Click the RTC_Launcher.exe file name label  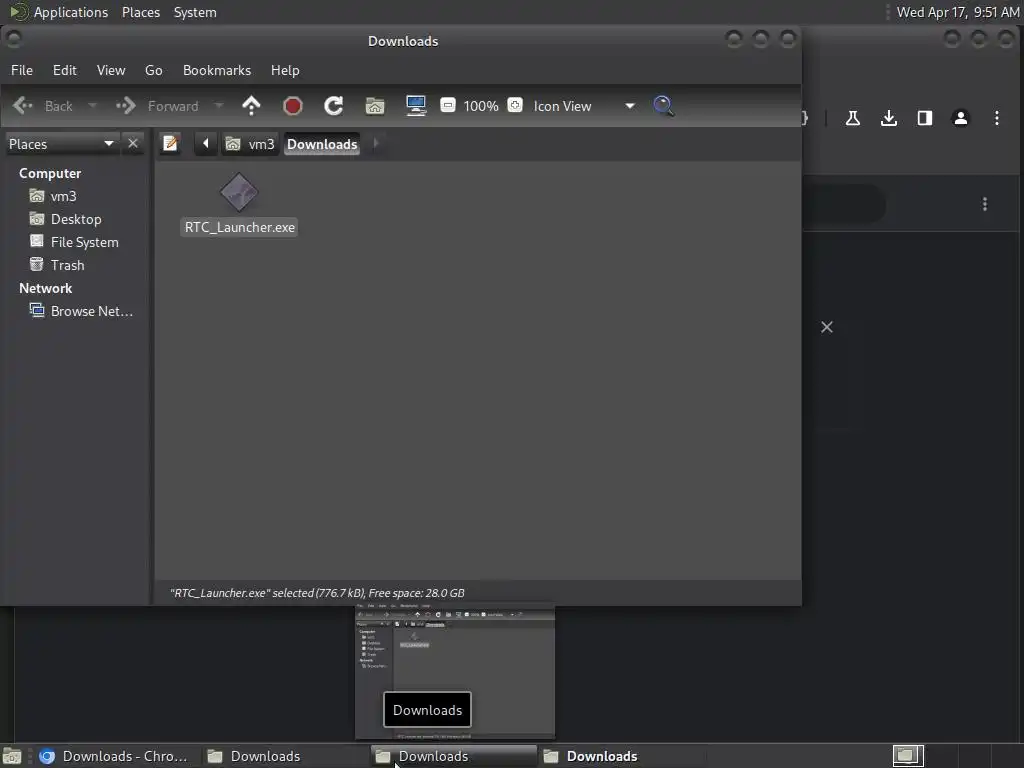tap(239, 227)
